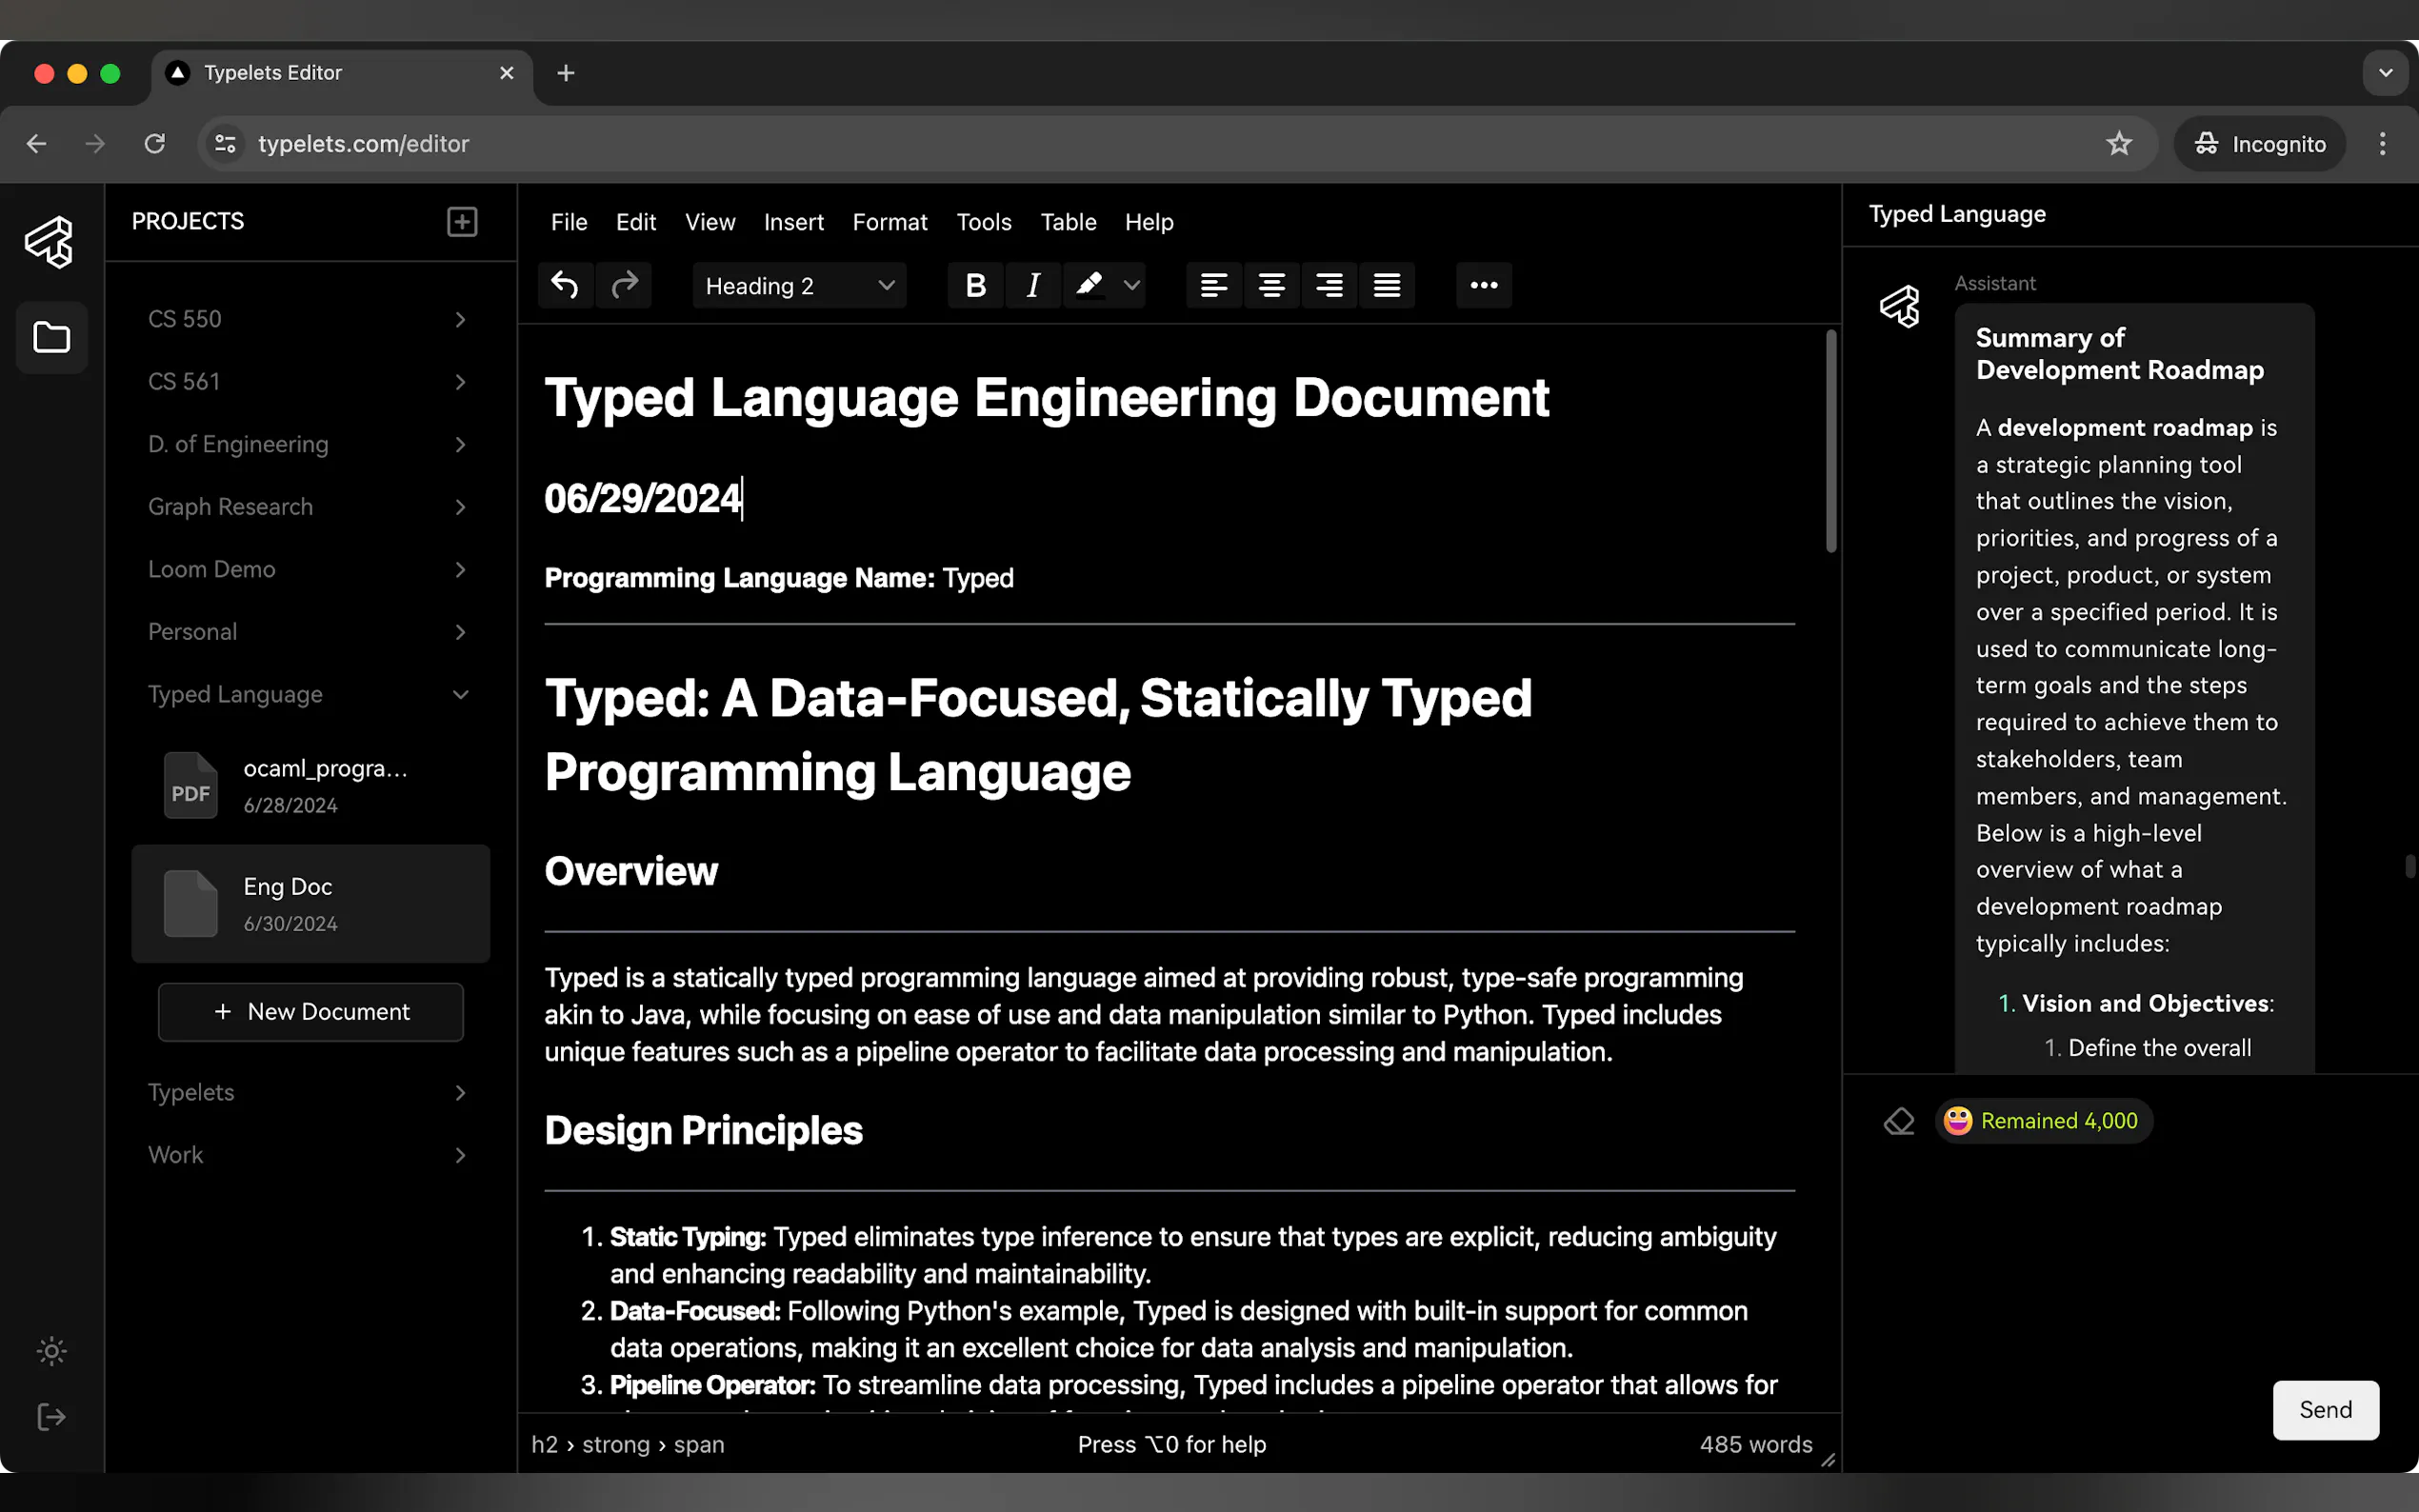Expand the Graph Research project
The height and width of the screenshot is (1512, 2419).
[460, 507]
